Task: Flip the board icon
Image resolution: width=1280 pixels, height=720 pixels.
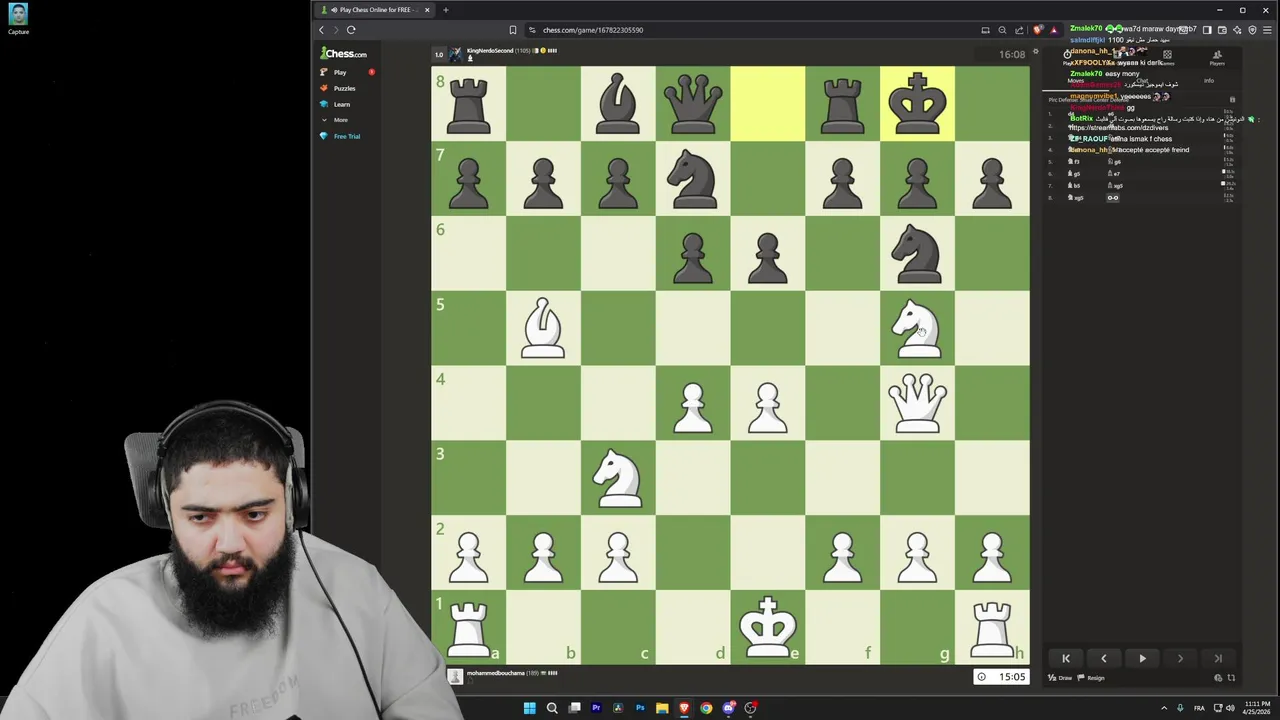Action: (x=1231, y=678)
